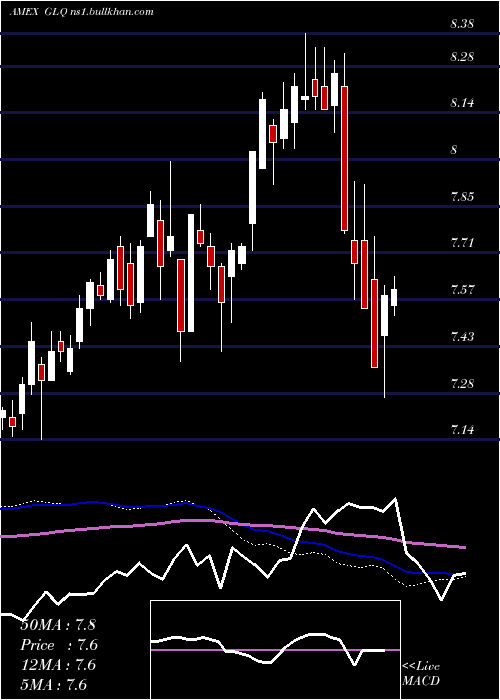
Task: Select the 7.71 price axis label
Action: [x=462, y=243]
